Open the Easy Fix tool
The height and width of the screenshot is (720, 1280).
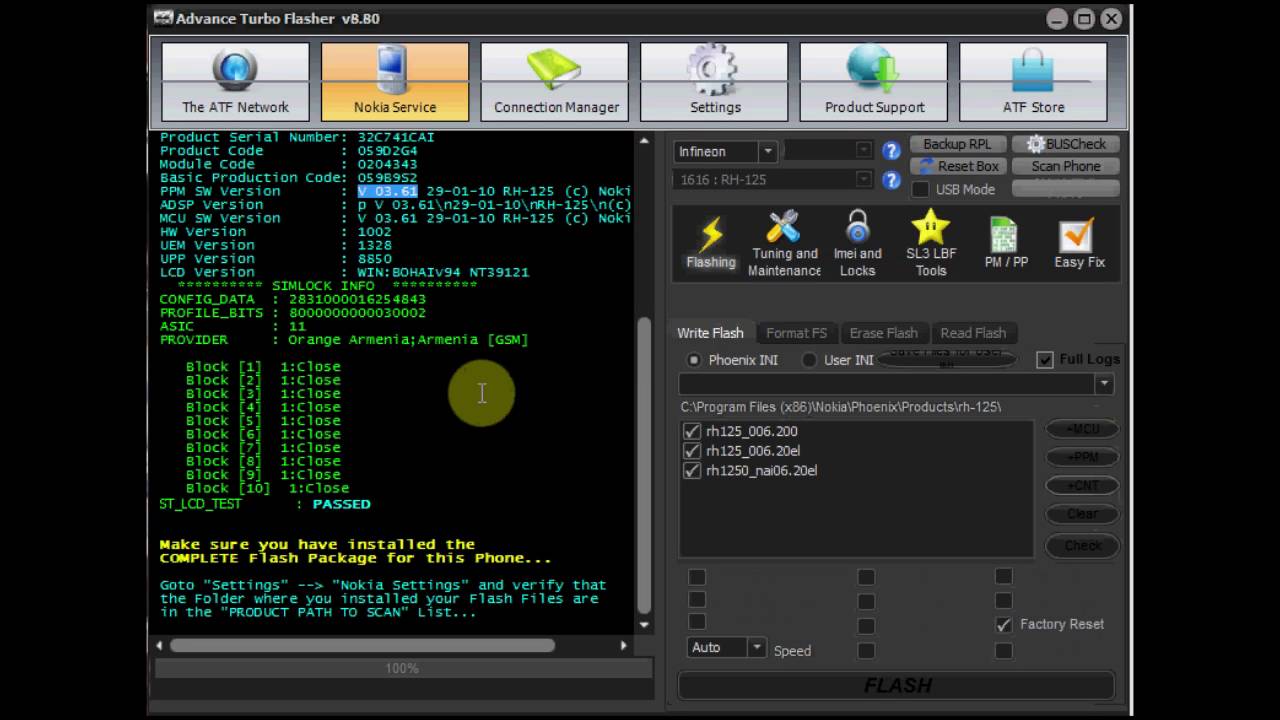(1079, 243)
